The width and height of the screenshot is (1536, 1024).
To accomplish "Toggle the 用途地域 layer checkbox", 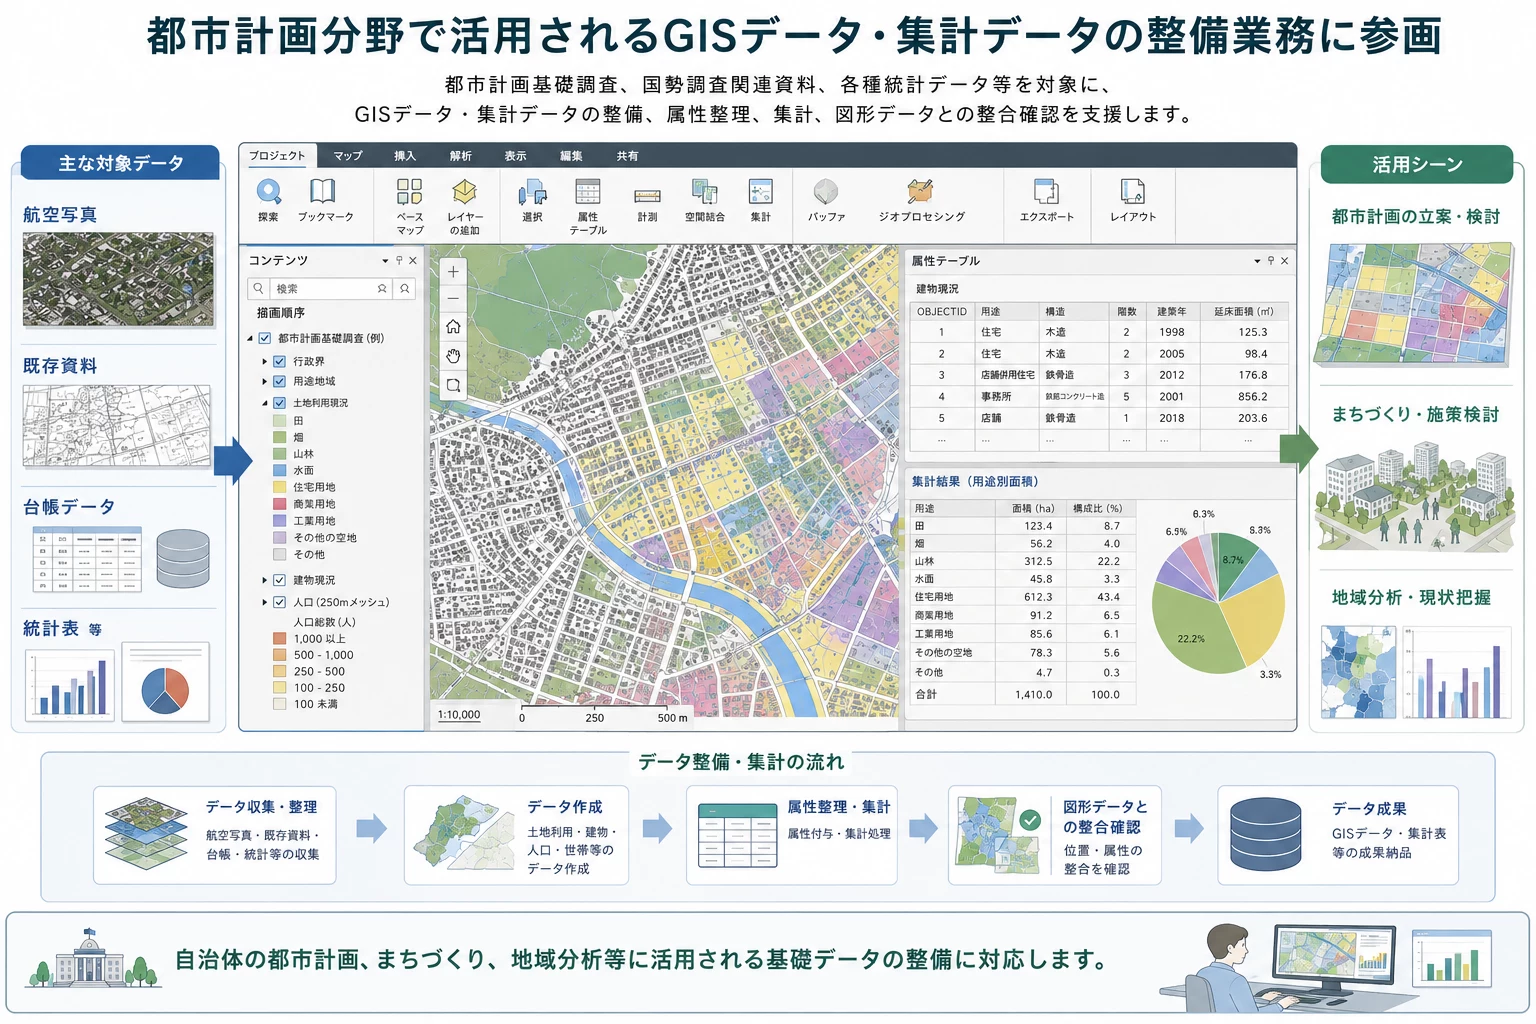I will (280, 381).
